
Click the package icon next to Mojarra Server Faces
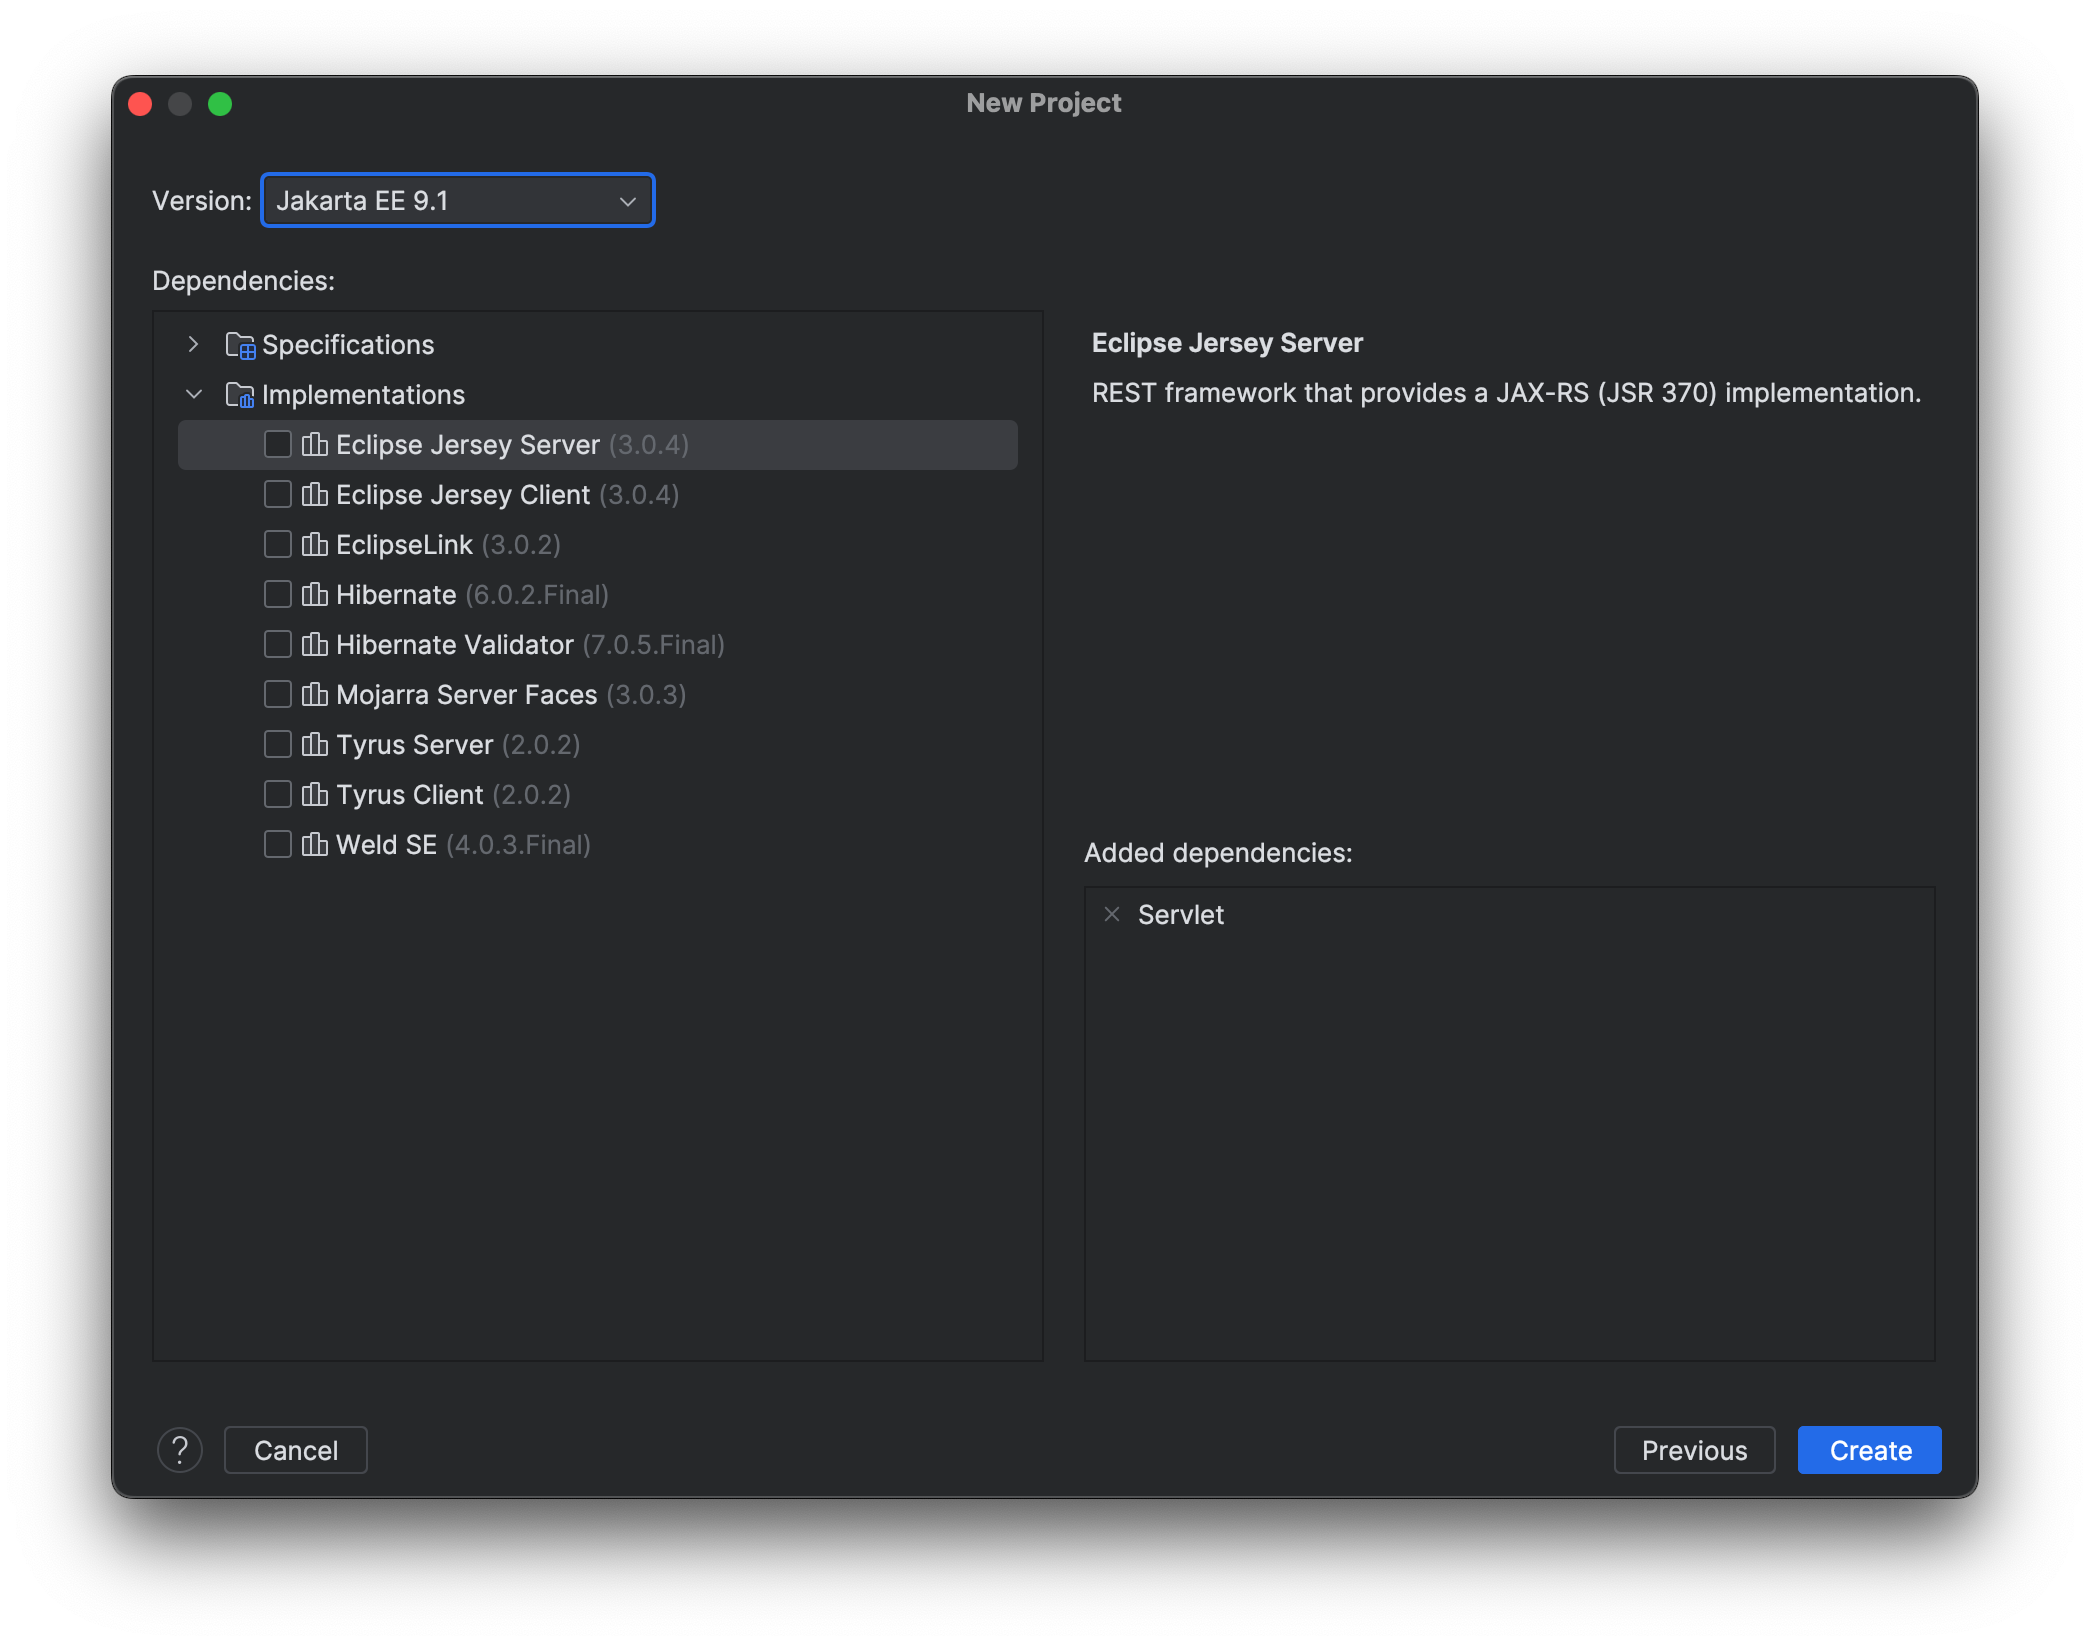[315, 694]
